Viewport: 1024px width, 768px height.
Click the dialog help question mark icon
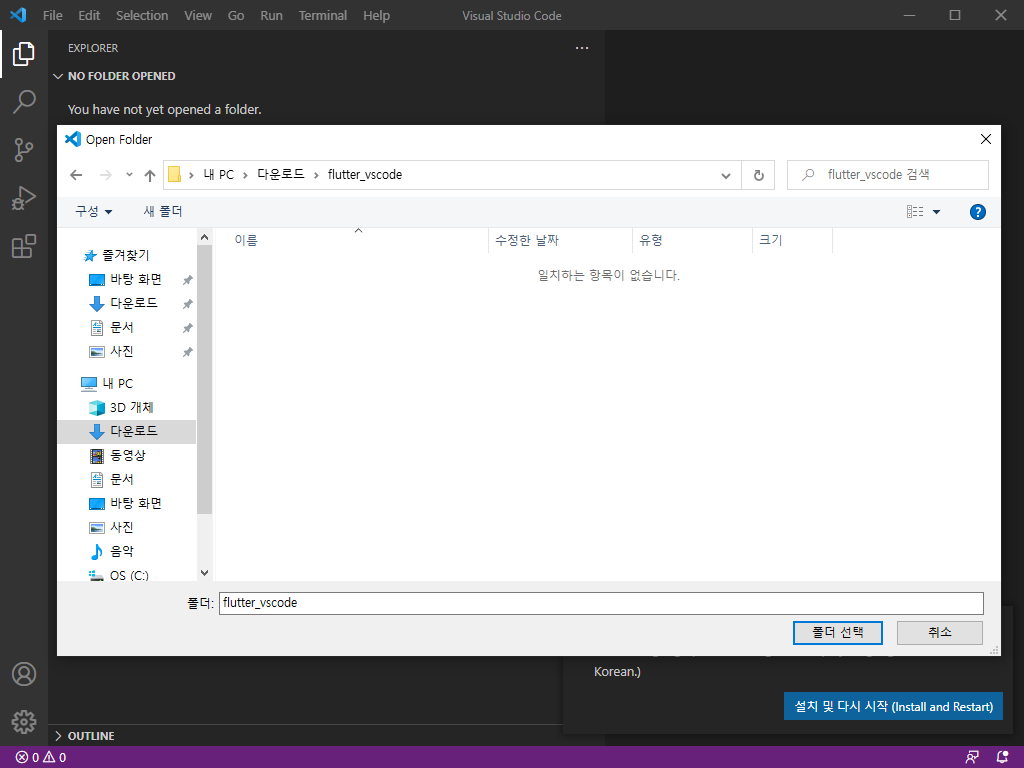point(978,212)
